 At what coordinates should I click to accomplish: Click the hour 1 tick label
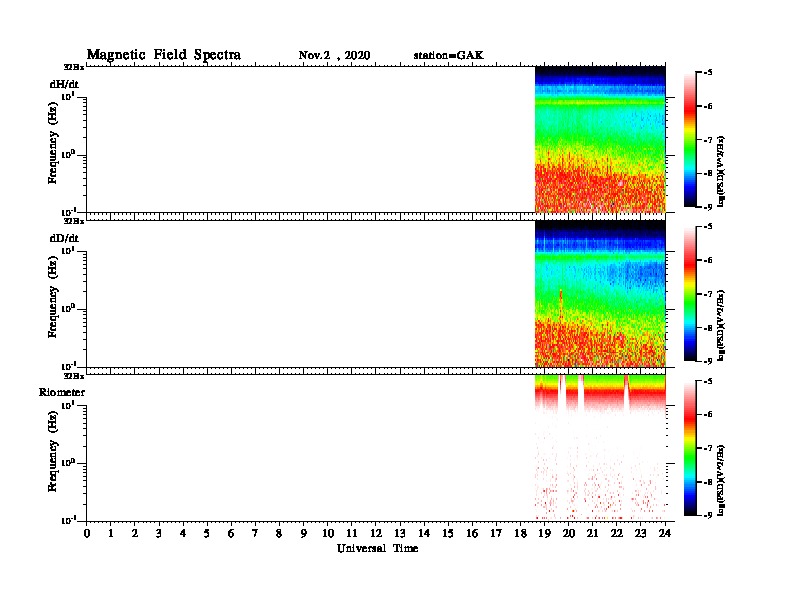[111, 534]
